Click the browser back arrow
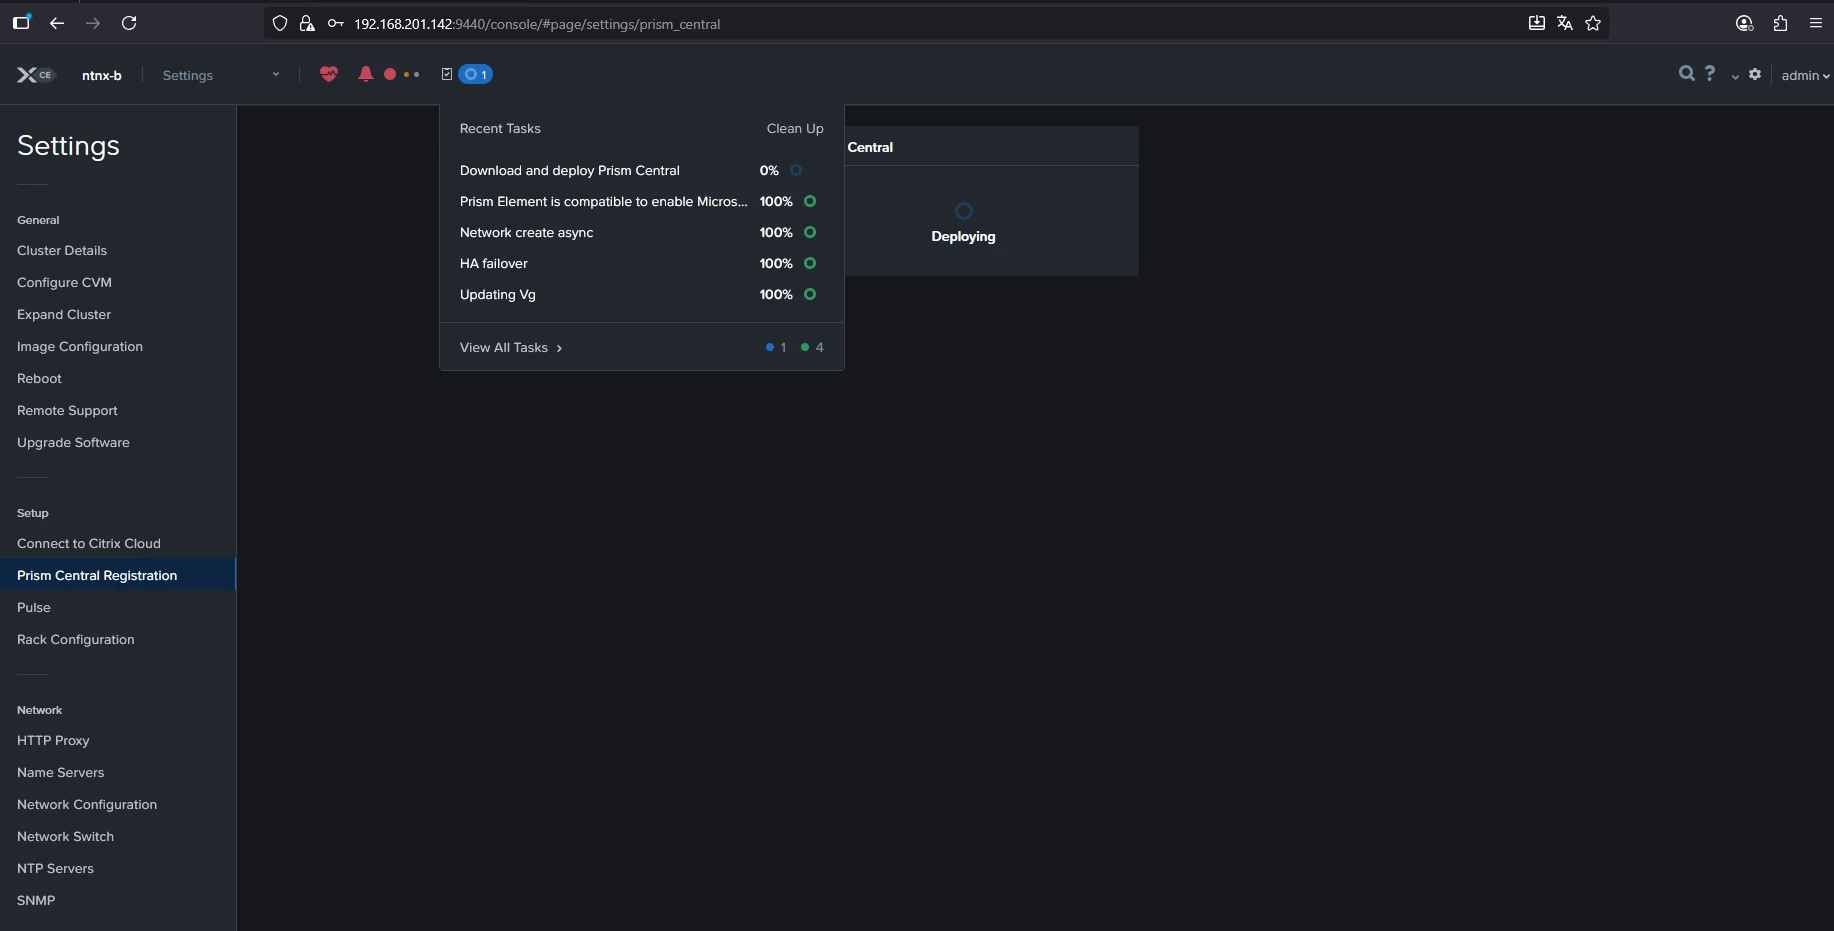 pyautogui.click(x=57, y=23)
